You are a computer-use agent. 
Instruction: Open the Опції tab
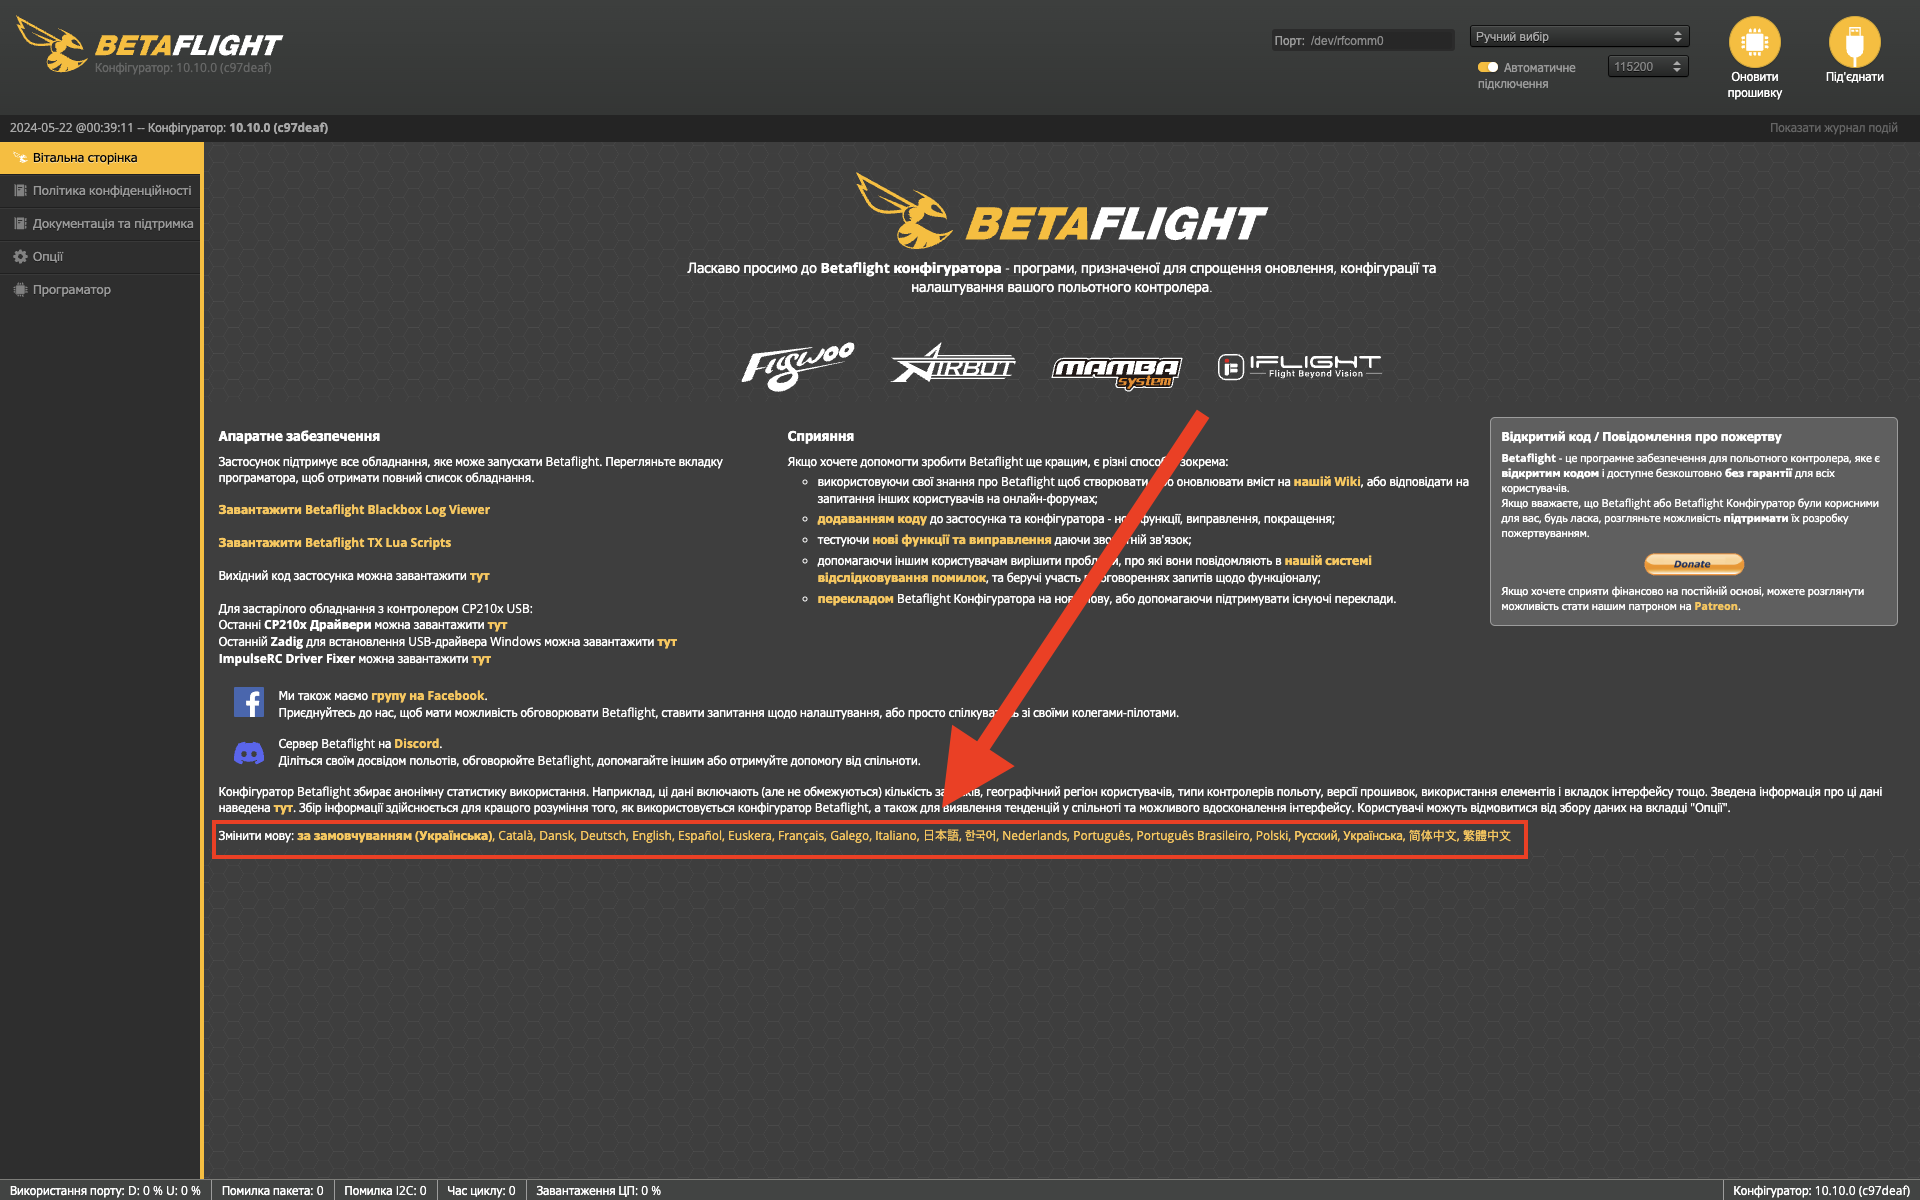pyautogui.click(x=101, y=257)
